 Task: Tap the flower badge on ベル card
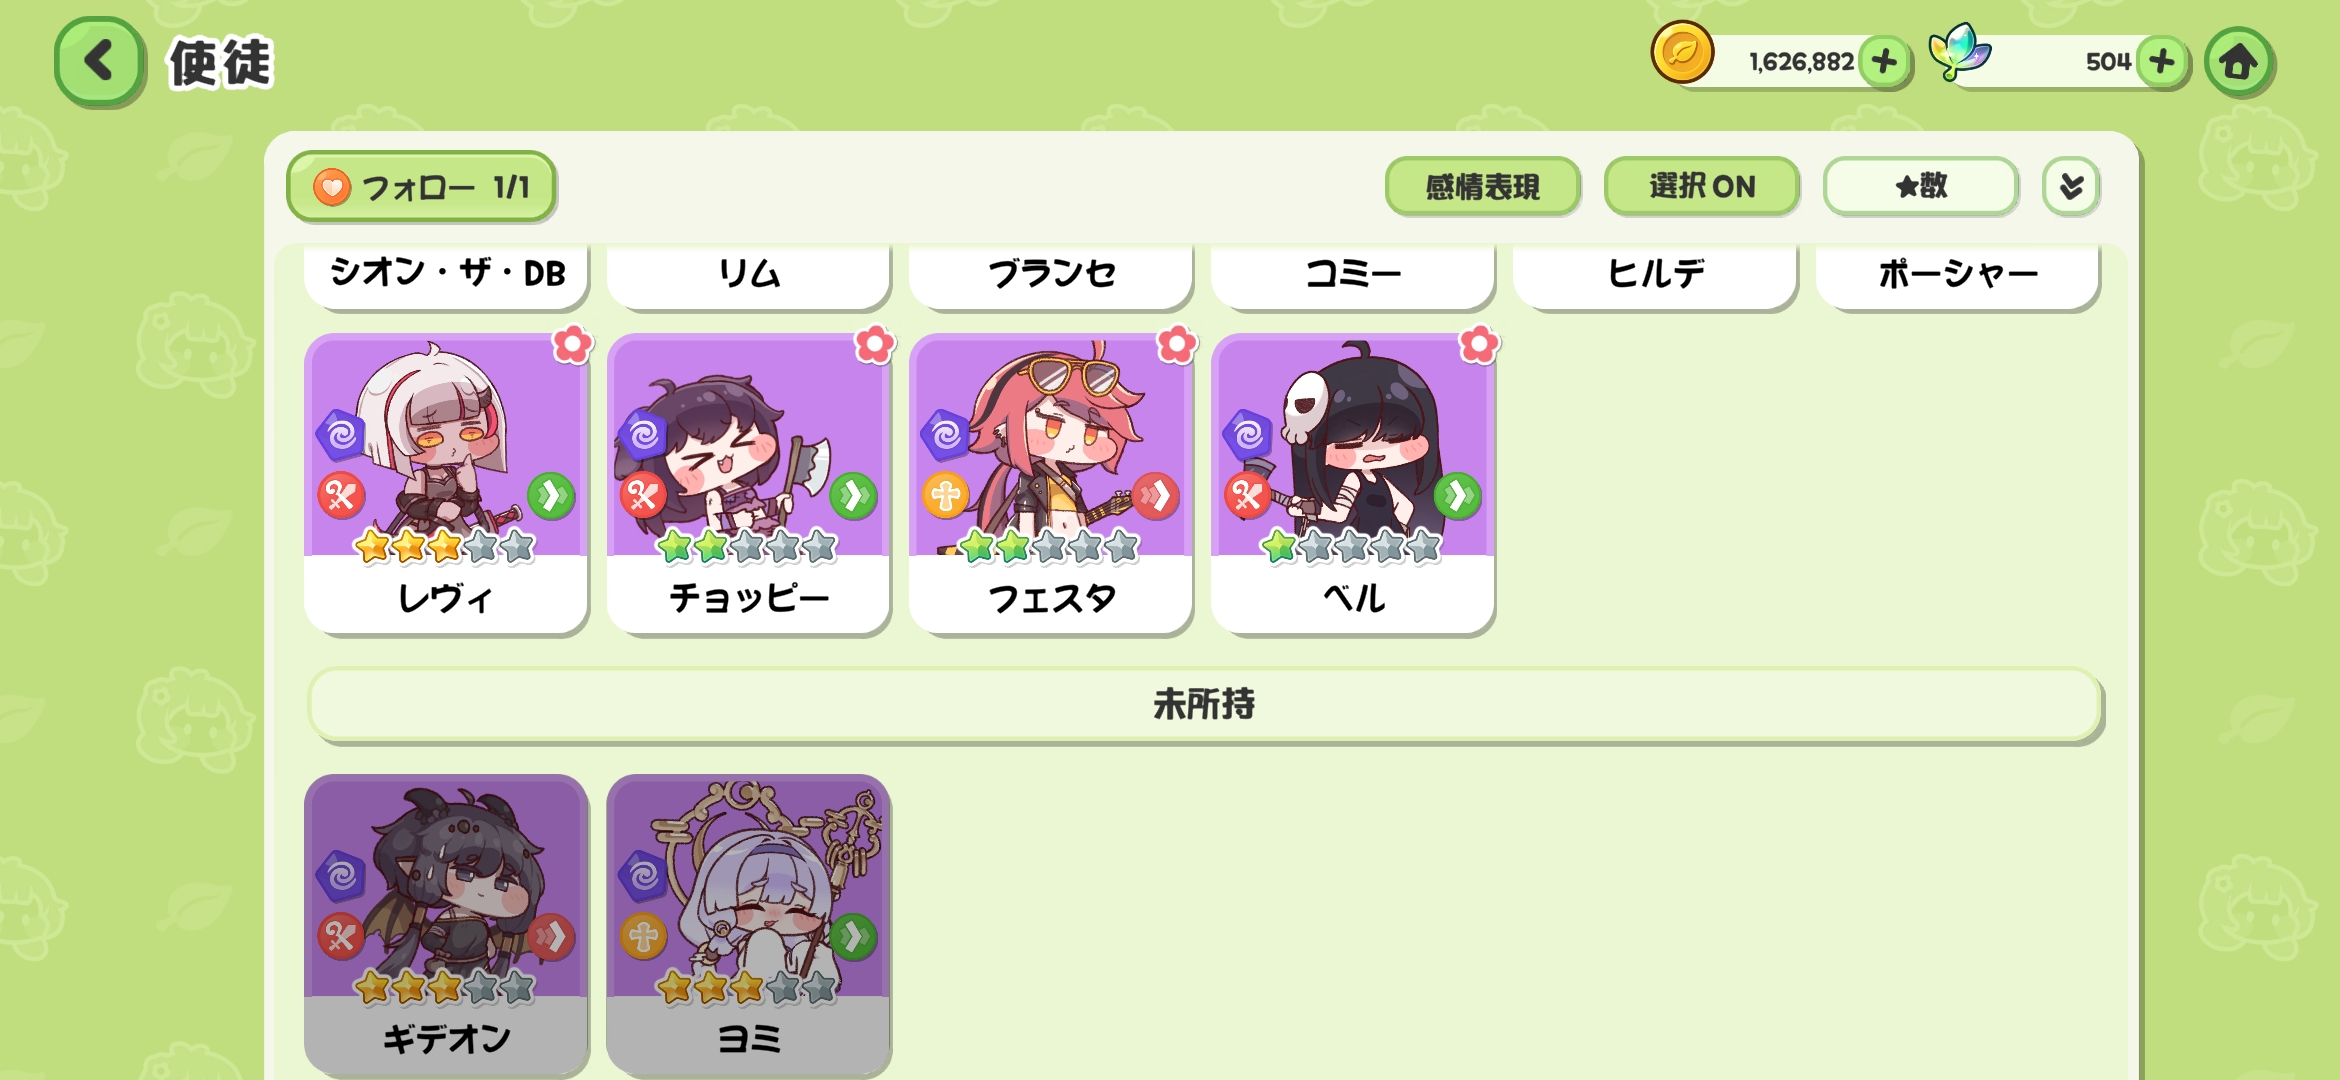[1479, 345]
